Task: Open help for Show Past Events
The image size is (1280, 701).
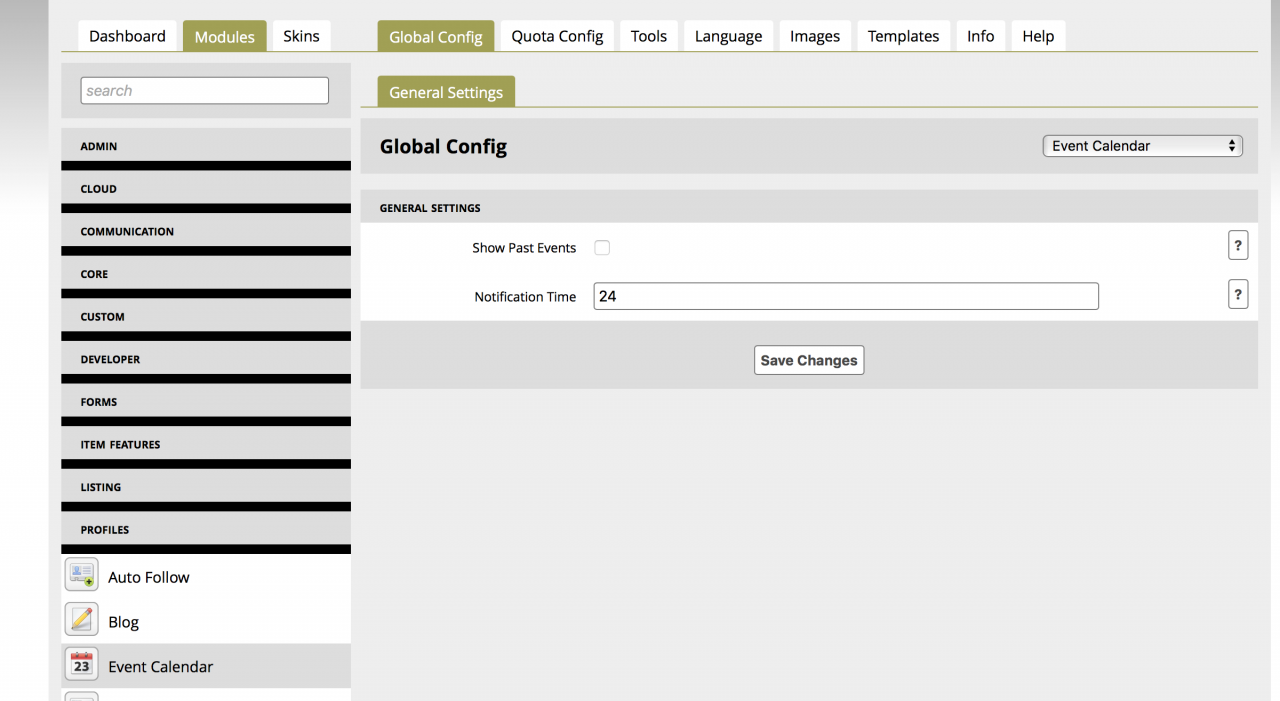Action: 1238,245
